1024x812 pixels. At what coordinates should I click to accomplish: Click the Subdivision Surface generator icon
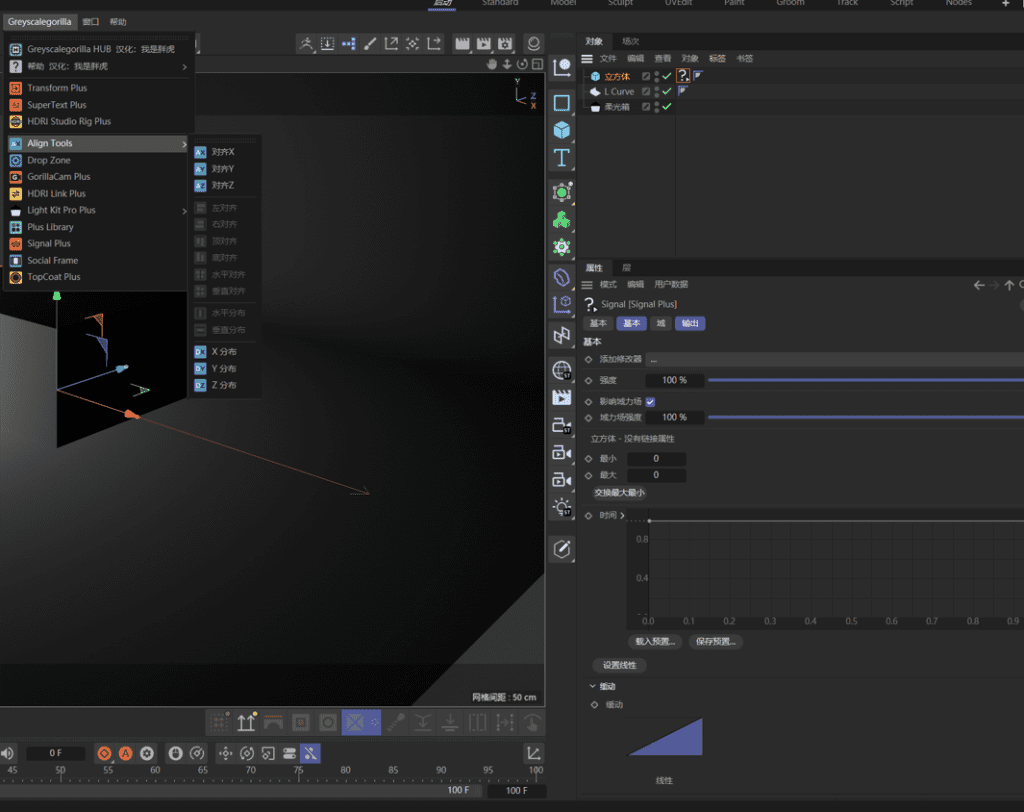point(562,192)
